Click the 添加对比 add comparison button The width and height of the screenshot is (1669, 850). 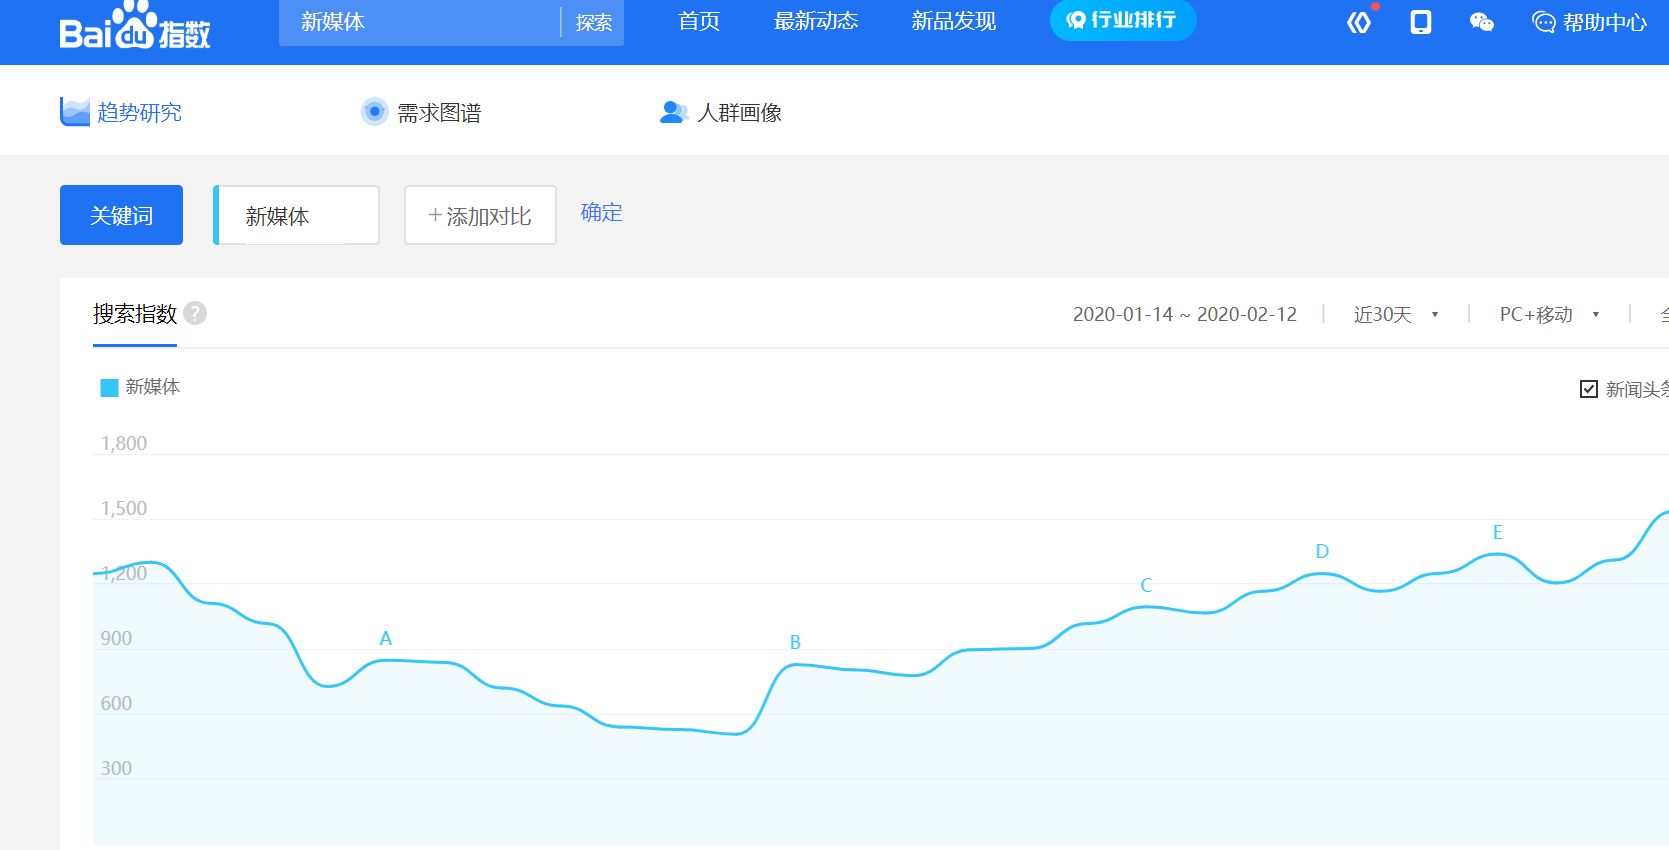point(480,215)
